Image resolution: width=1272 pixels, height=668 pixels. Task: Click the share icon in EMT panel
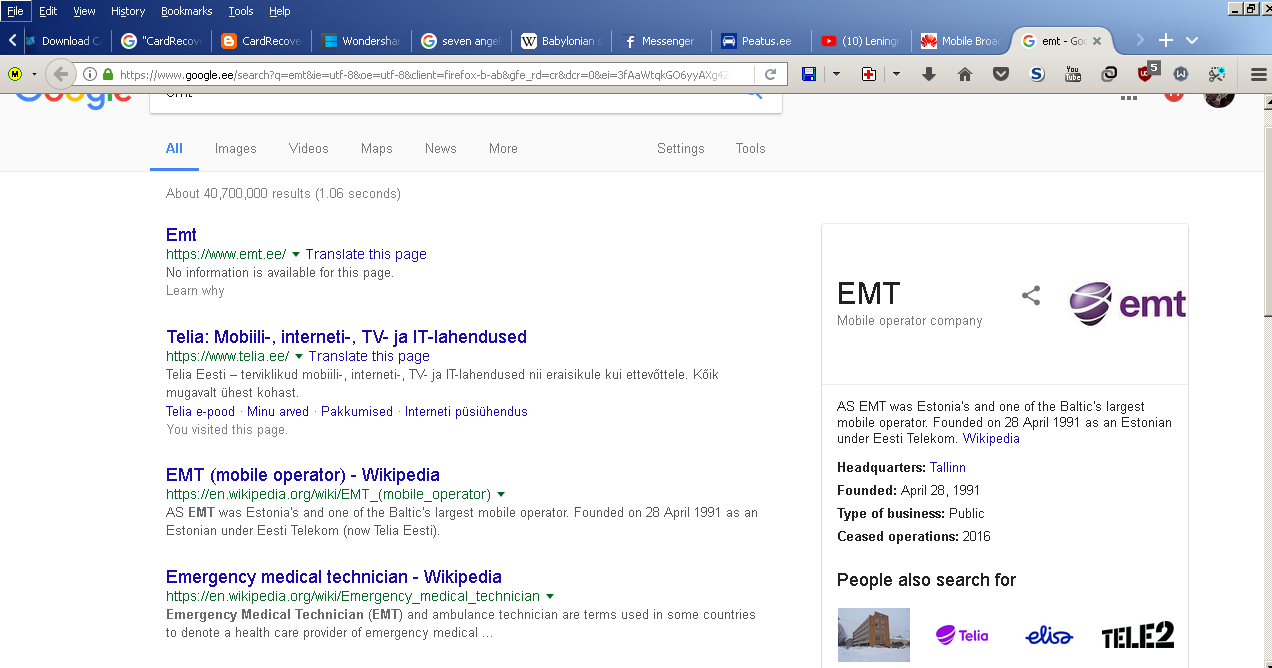click(x=1031, y=296)
